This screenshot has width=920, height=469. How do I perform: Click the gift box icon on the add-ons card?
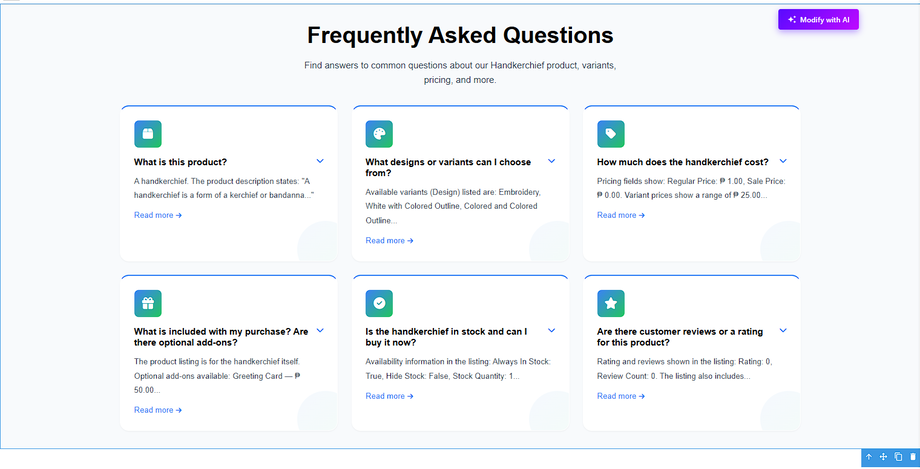coord(148,303)
